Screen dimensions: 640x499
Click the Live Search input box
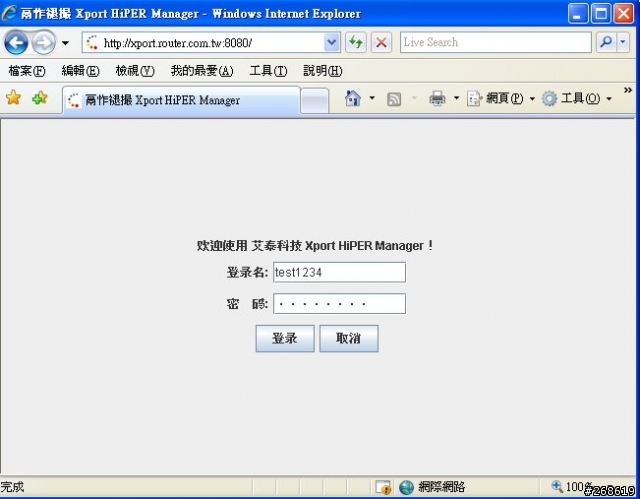(x=496, y=42)
